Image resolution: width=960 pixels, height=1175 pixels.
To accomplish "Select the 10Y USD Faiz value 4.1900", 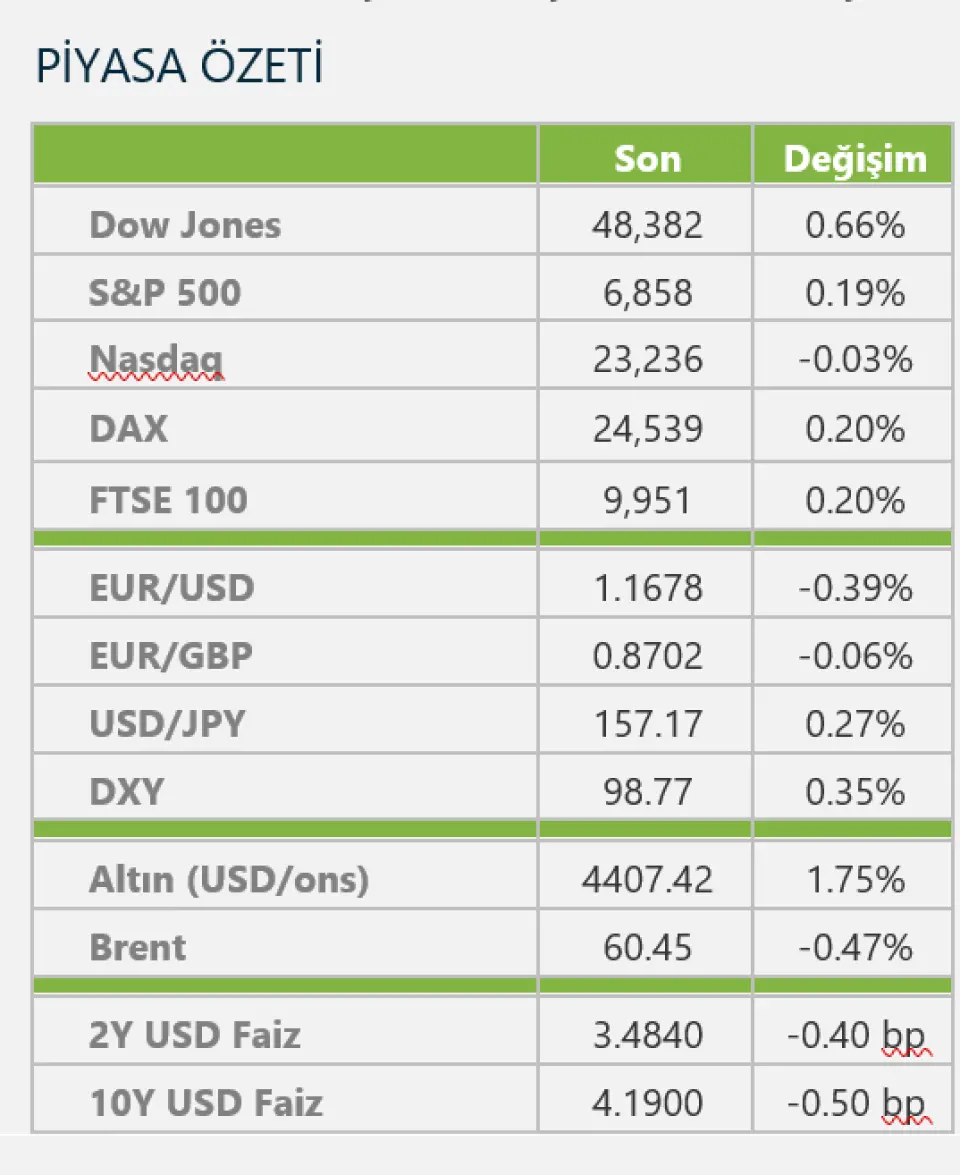I will tap(647, 1103).
